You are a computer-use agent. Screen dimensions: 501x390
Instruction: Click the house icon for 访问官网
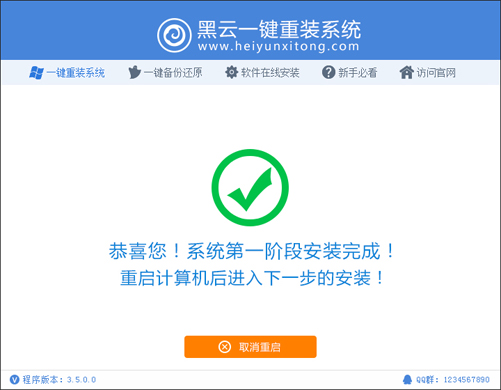click(x=407, y=72)
